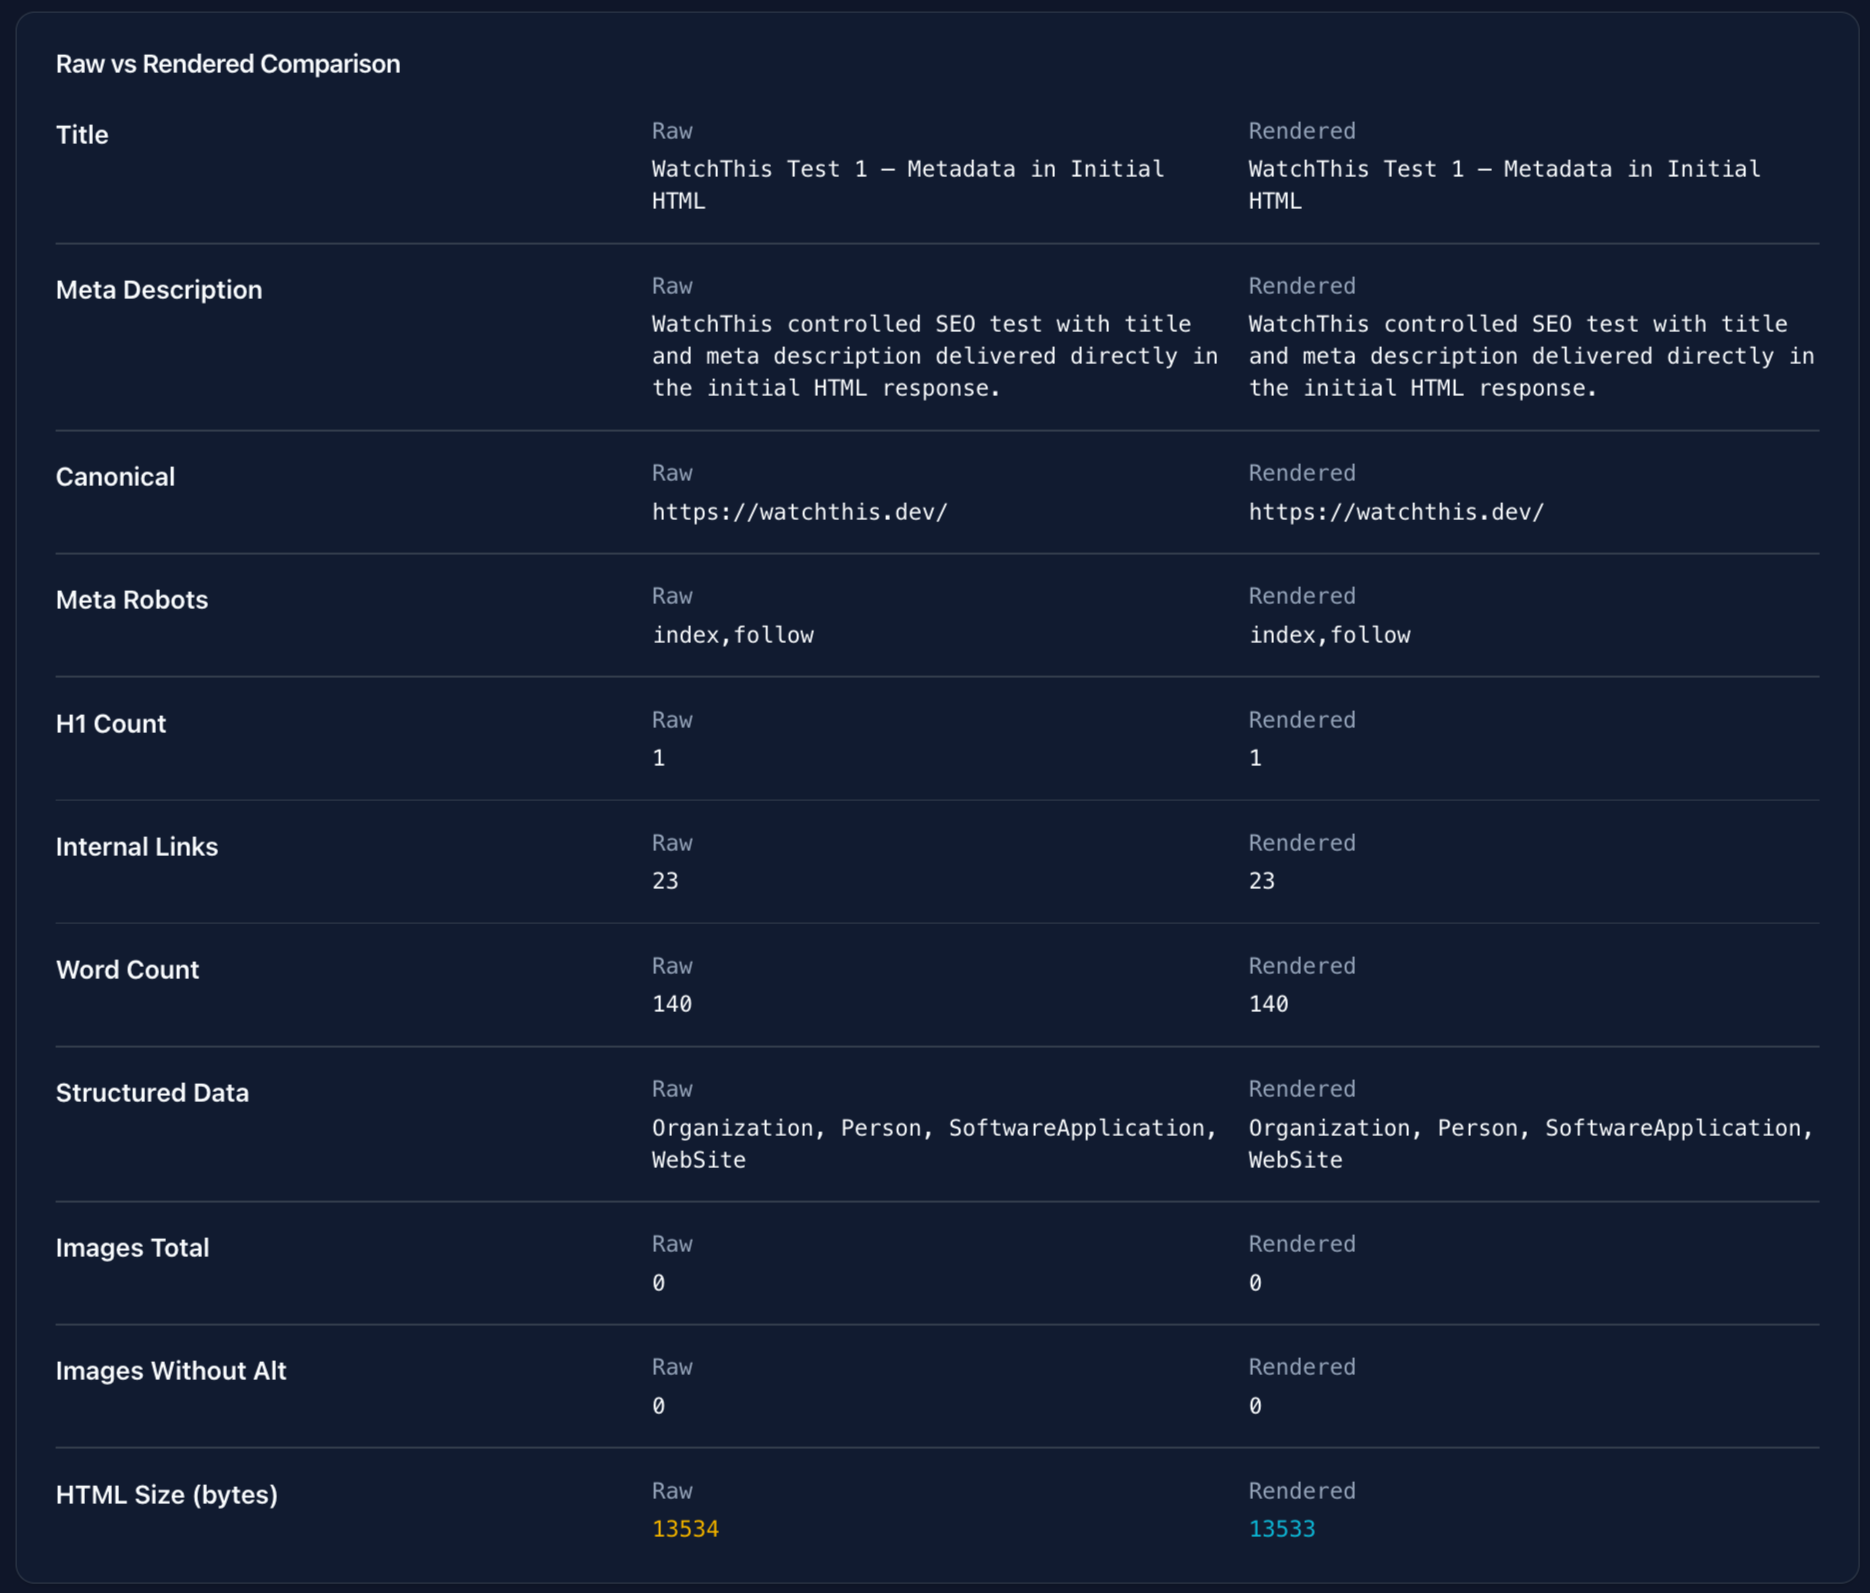Select the 'Meta Description' row label
Image resolution: width=1870 pixels, height=1593 pixels.
159,290
